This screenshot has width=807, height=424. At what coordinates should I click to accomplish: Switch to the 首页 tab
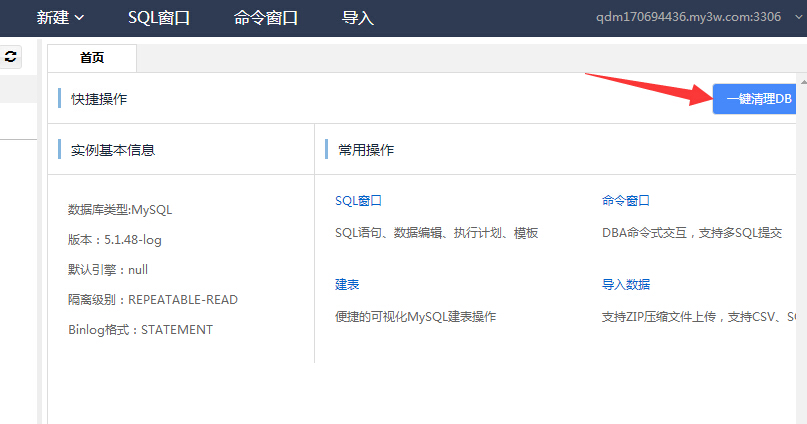tap(92, 58)
